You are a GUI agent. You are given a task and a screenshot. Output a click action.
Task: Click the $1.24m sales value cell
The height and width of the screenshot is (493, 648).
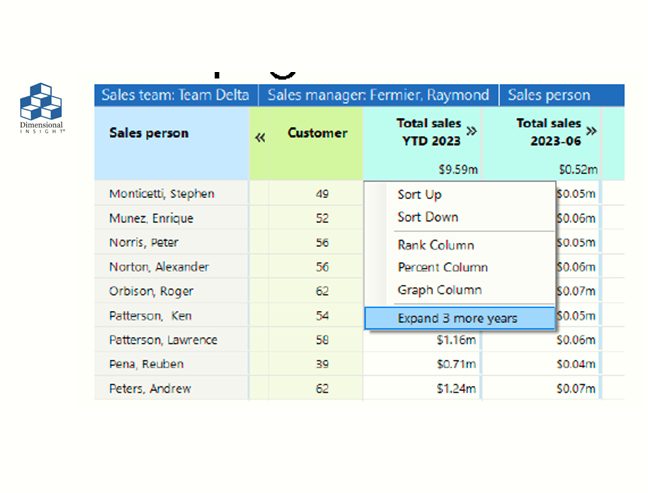457,388
